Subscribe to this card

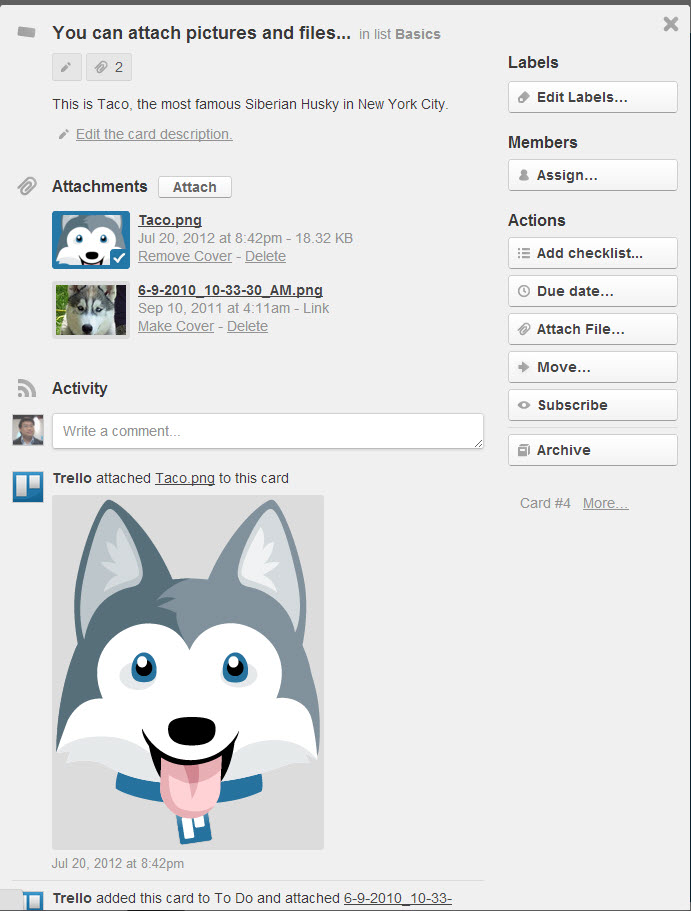pos(592,405)
